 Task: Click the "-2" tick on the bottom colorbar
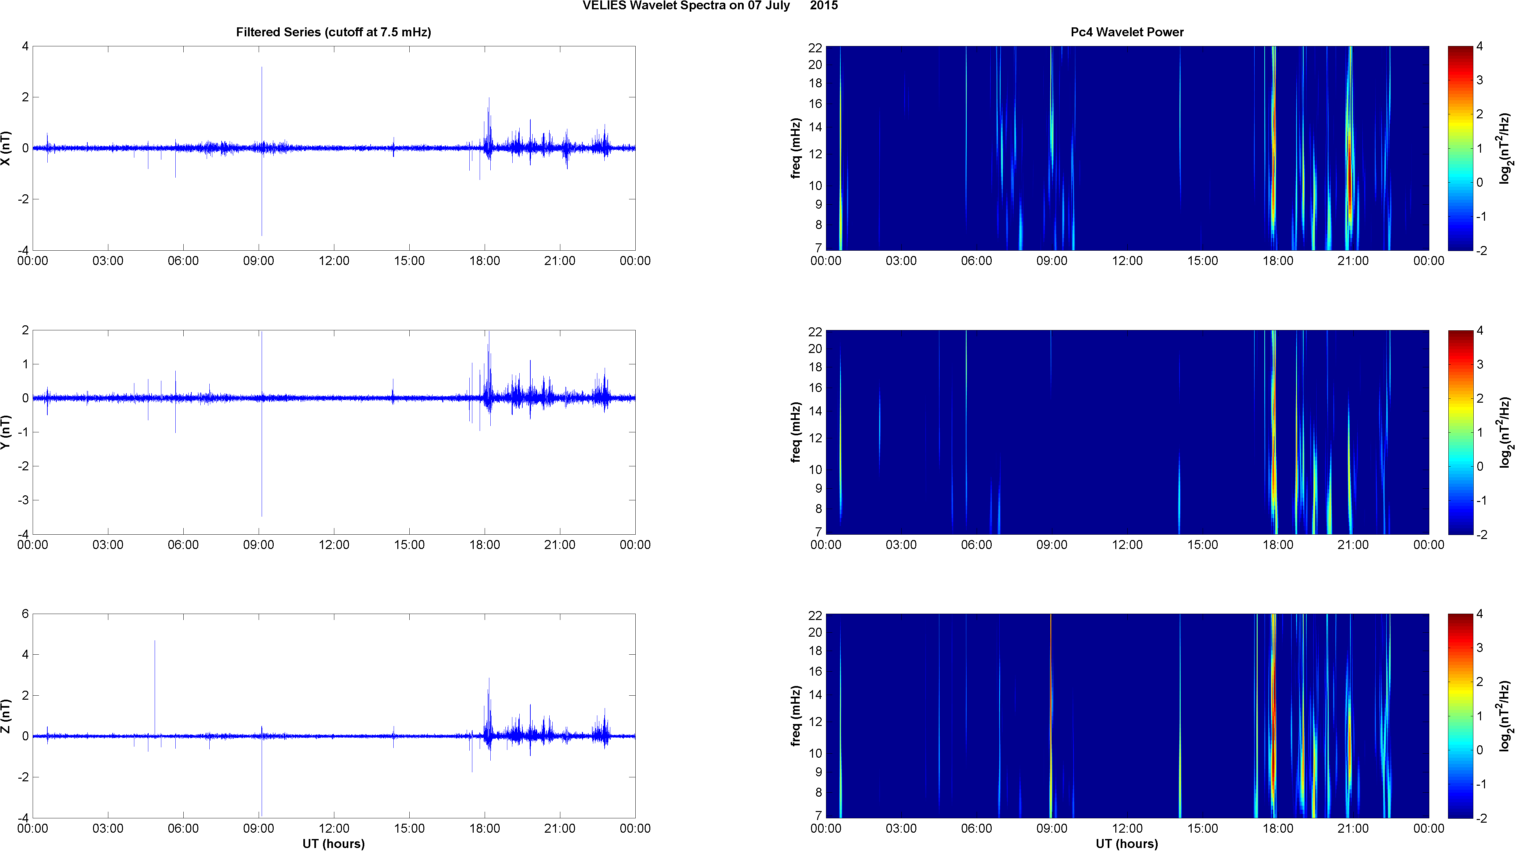click(x=1481, y=818)
